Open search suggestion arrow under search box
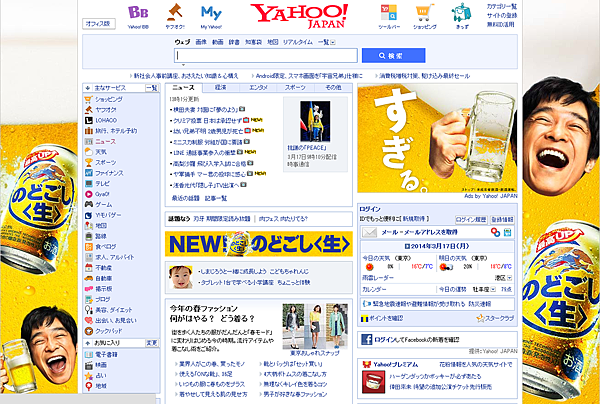Viewport: 600px width, 404px height. coord(183,65)
